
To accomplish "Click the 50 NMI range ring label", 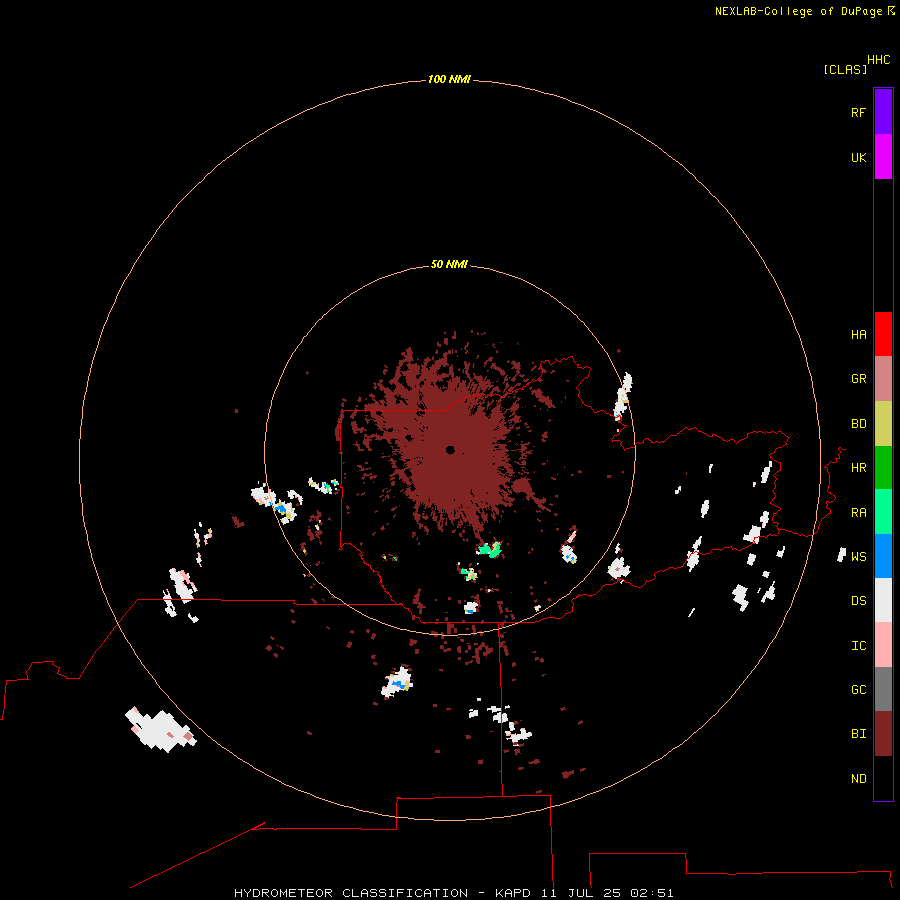I will (x=449, y=264).
